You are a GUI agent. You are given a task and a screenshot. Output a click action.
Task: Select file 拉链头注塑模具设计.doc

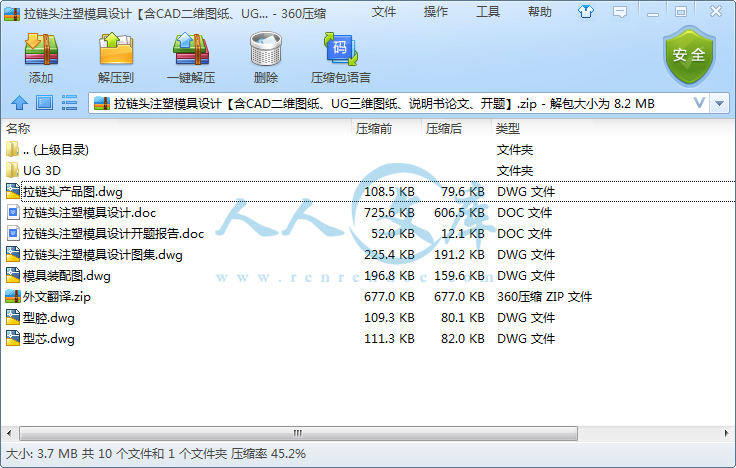[x=89, y=213]
